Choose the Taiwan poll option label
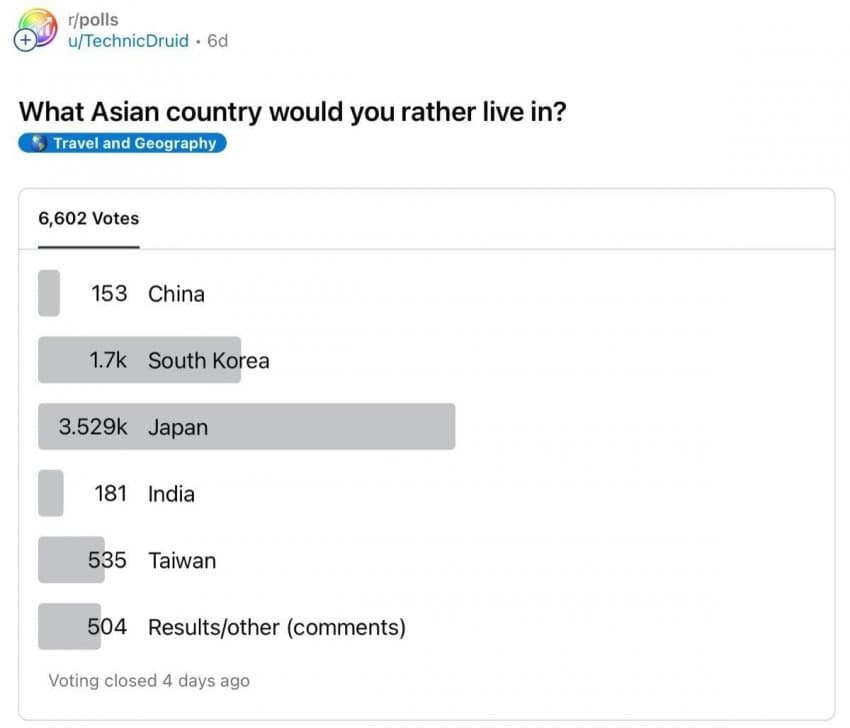850x728 pixels. point(182,561)
